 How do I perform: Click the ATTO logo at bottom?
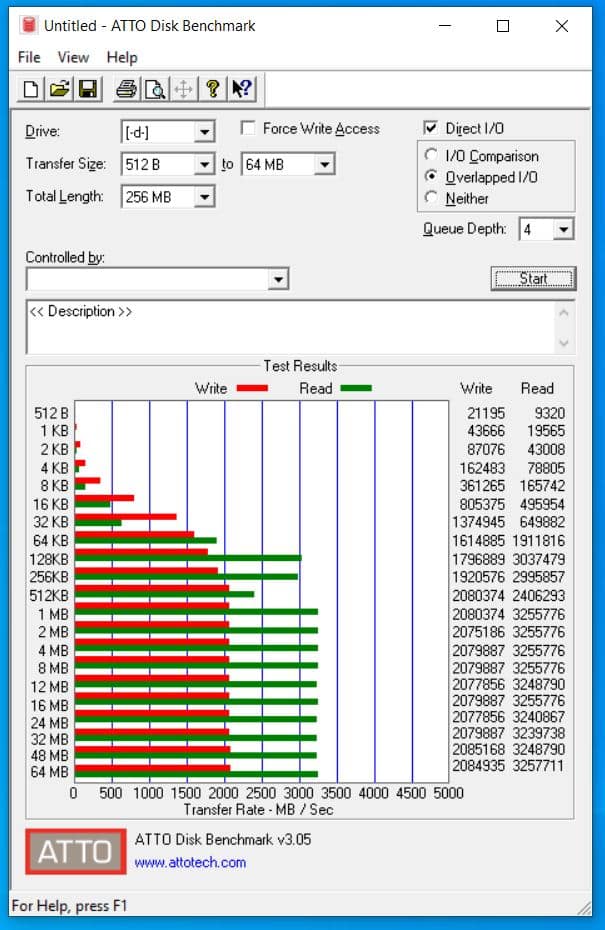click(x=75, y=852)
